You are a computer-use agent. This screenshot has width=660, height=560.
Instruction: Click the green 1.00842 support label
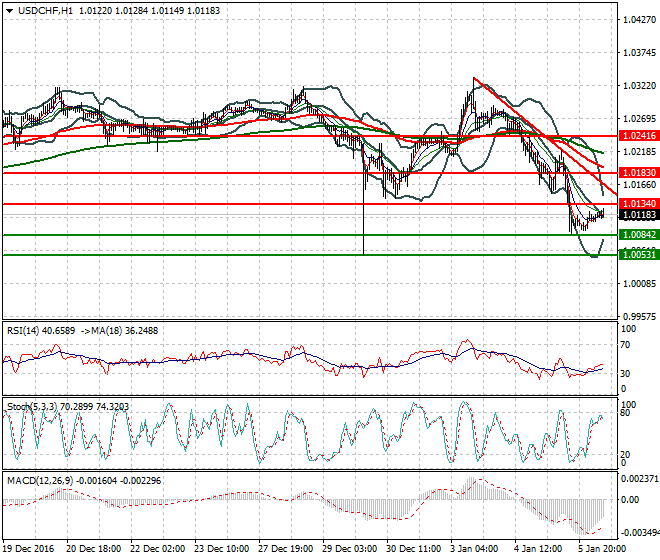(x=639, y=235)
